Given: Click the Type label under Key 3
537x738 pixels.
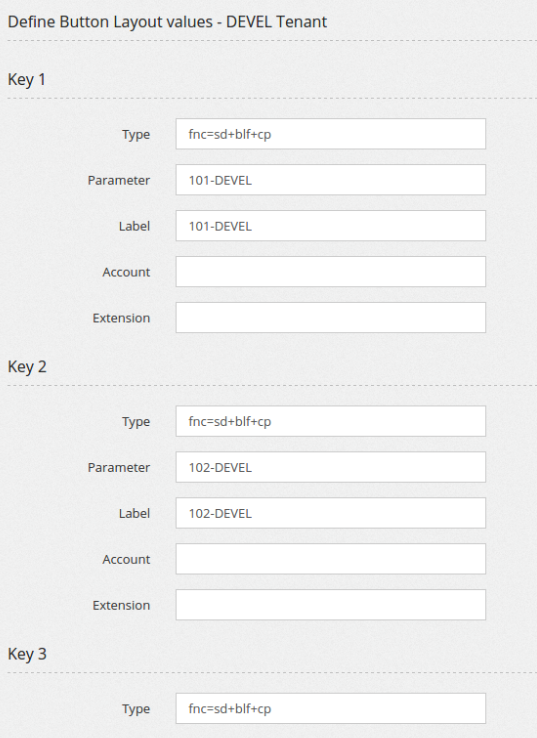Looking at the screenshot, I should point(136,709).
